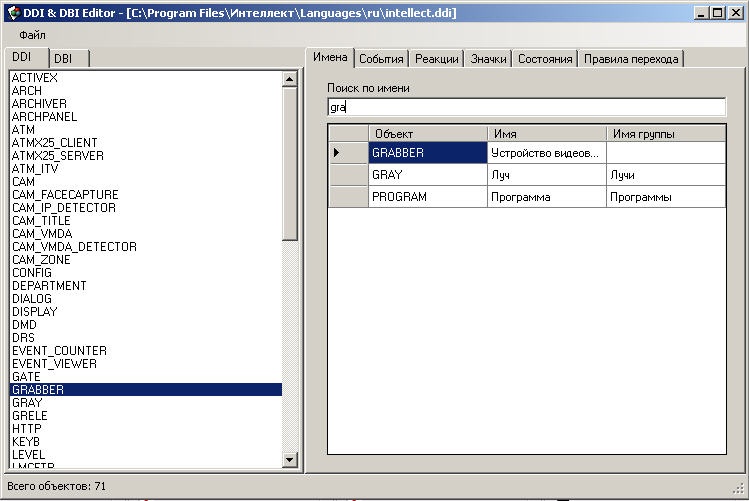Open the Состояния tab
The width and height of the screenshot is (749, 501).
click(x=545, y=59)
